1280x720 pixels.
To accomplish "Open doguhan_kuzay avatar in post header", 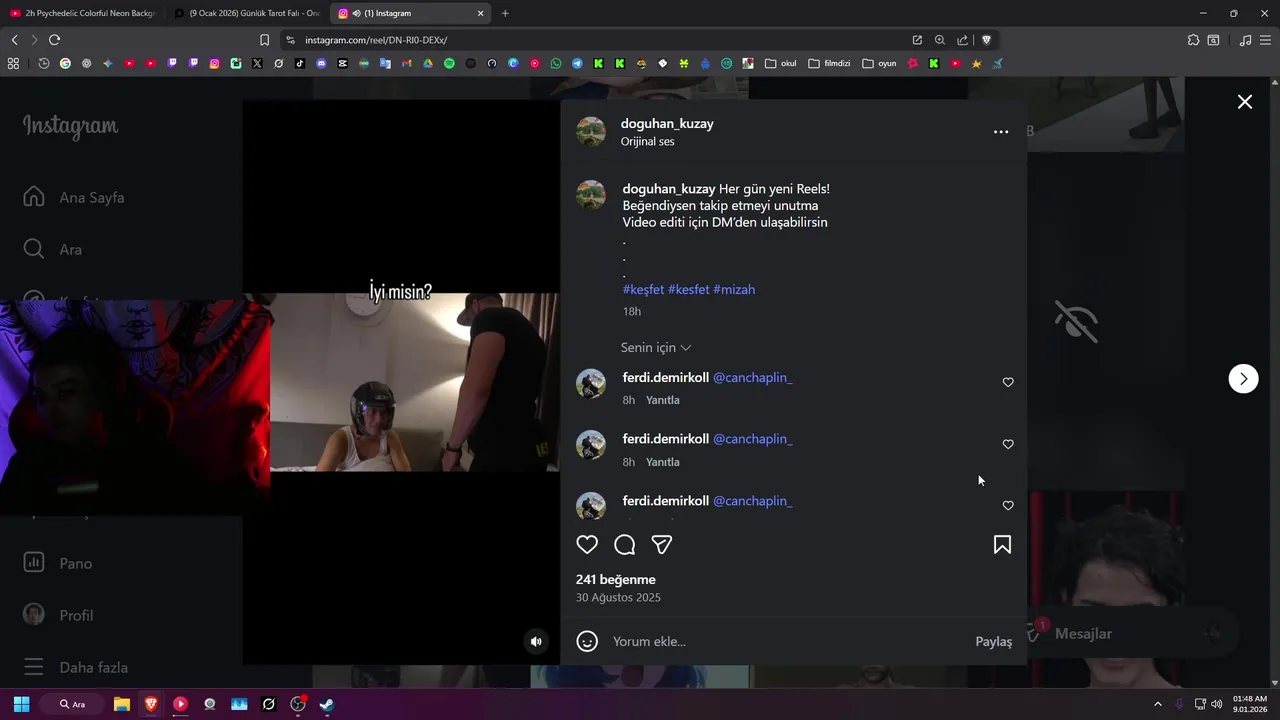I will point(591,132).
